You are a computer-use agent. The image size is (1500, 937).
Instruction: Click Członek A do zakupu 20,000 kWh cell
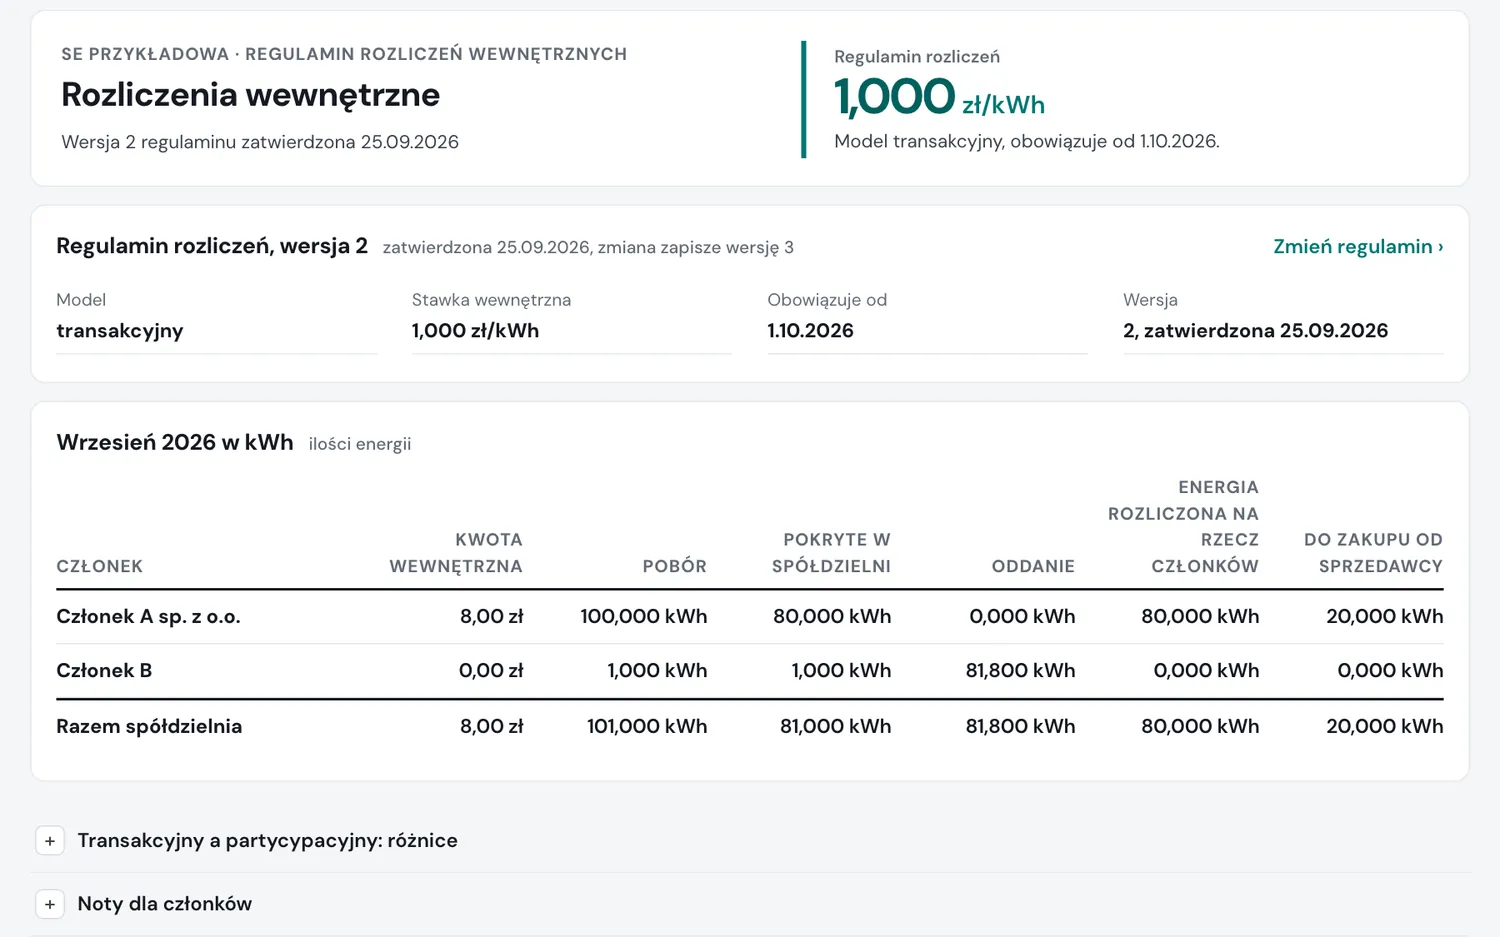coord(1385,617)
